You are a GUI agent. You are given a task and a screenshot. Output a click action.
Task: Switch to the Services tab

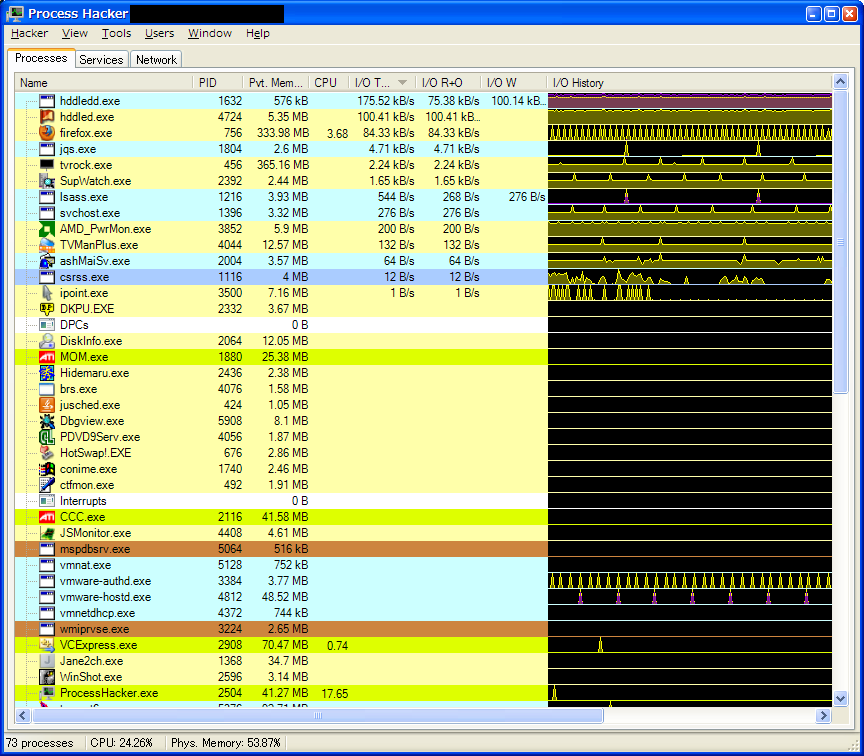click(x=101, y=60)
